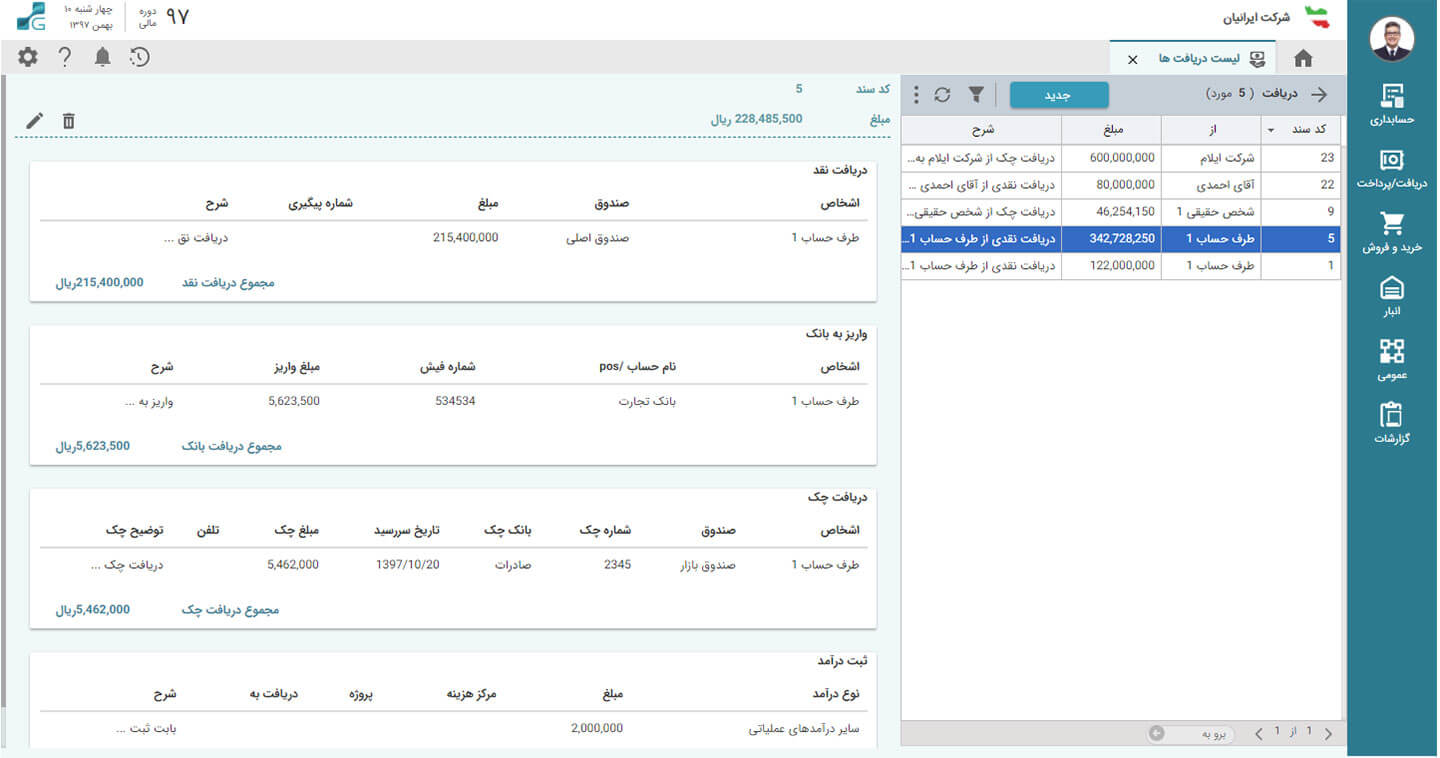Click the مجموع دریافت بانک total label
Image resolution: width=1440 pixels, height=758 pixels.
pos(232,446)
